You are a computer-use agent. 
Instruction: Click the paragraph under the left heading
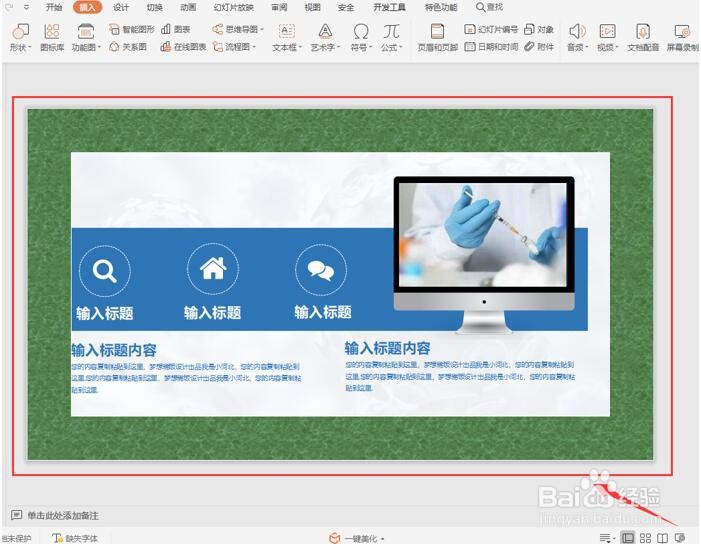[186, 378]
